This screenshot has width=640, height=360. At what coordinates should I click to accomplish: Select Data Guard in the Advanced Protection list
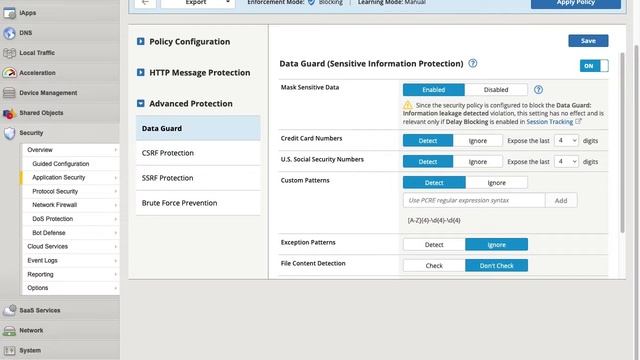[198, 128]
